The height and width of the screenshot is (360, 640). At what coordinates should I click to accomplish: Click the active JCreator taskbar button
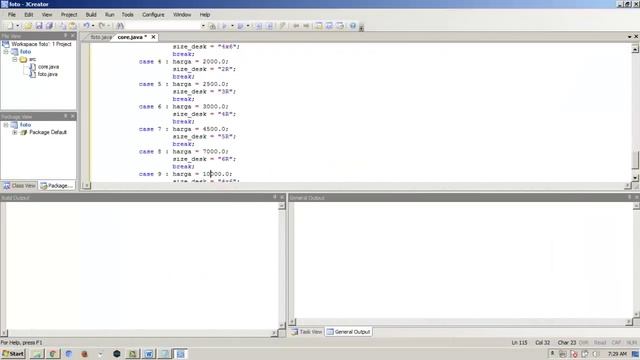click(181, 354)
